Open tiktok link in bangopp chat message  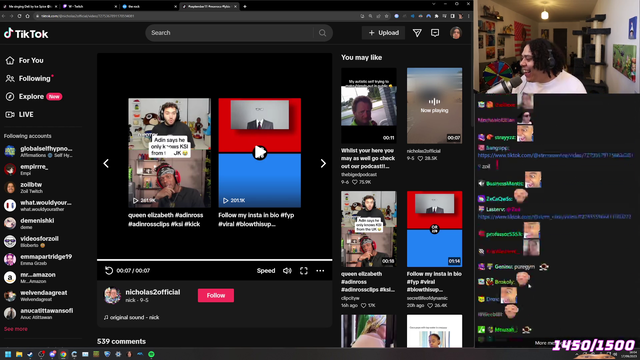click(x=555, y=156)
